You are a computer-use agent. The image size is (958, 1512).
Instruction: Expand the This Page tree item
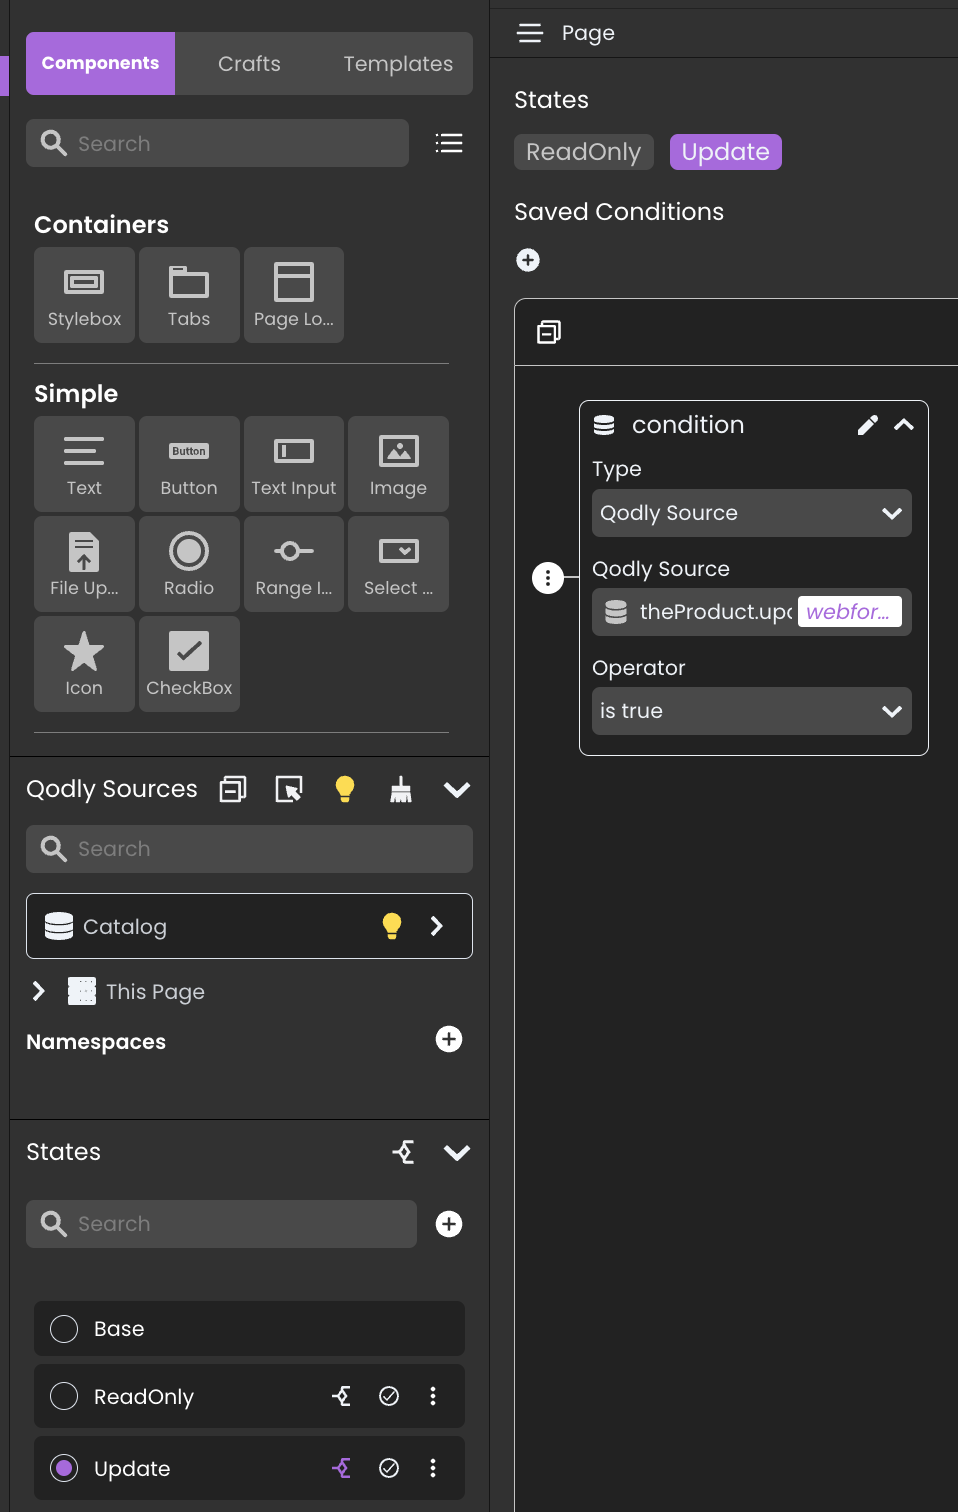[x=39, y=991]
